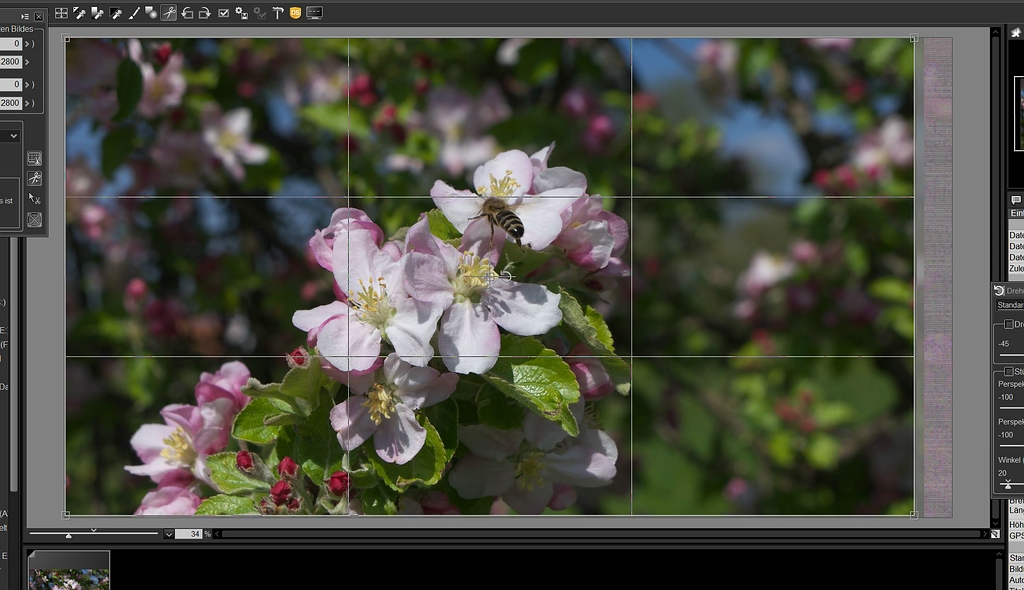Image resolution: width=1024 pixels, height=590 pixels.
Task: Toggle the checkbox above the Perspektive slider
Action: tap(1008, 372)
